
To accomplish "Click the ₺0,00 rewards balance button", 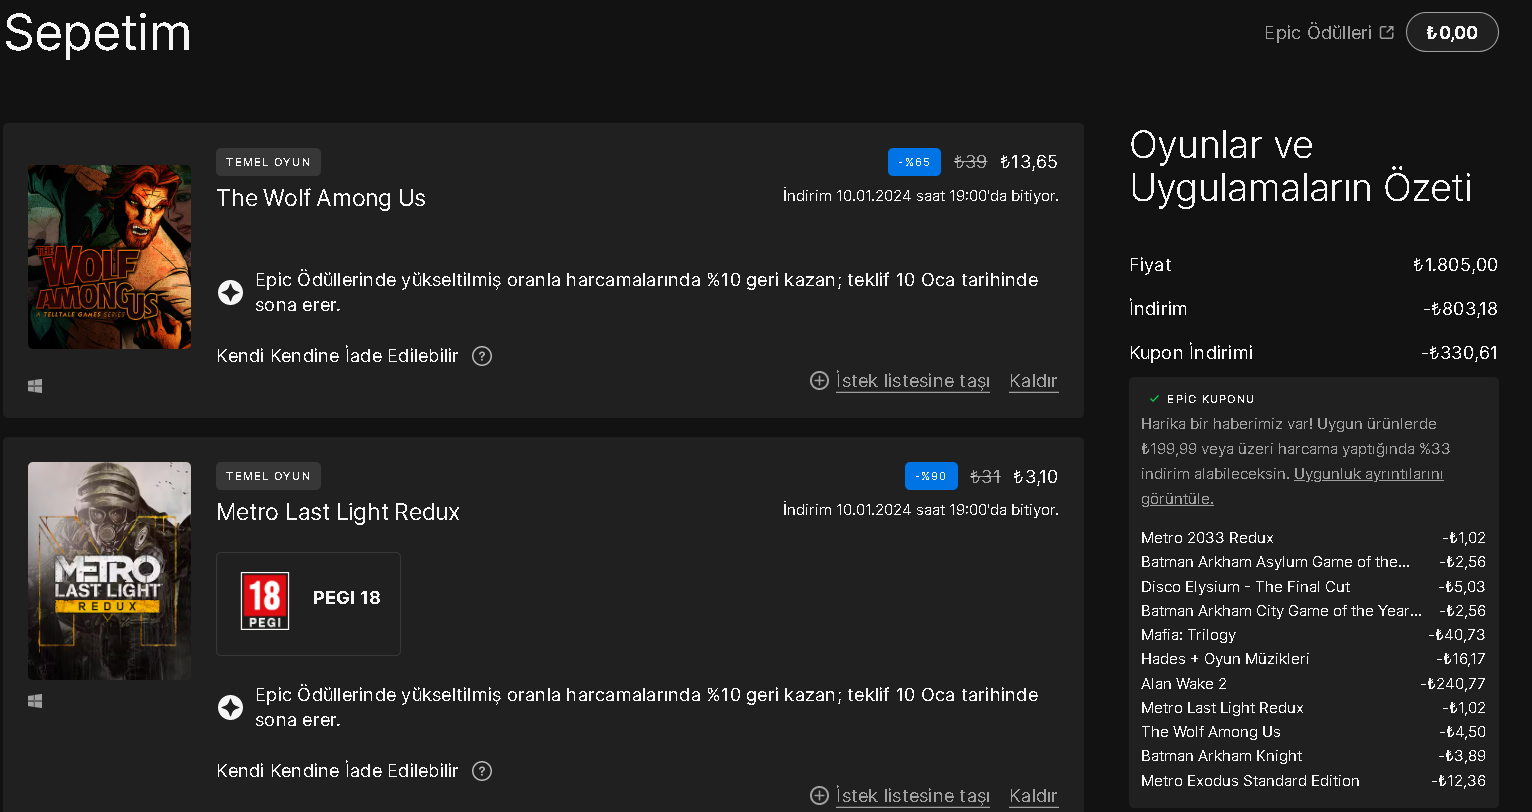I will coord(1452,32).
